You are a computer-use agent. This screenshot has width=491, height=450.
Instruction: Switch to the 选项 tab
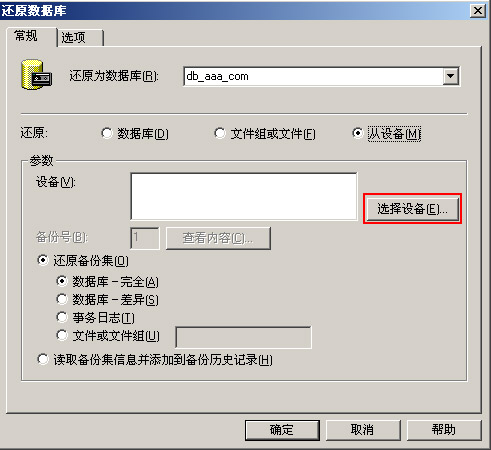pos(80,38)
